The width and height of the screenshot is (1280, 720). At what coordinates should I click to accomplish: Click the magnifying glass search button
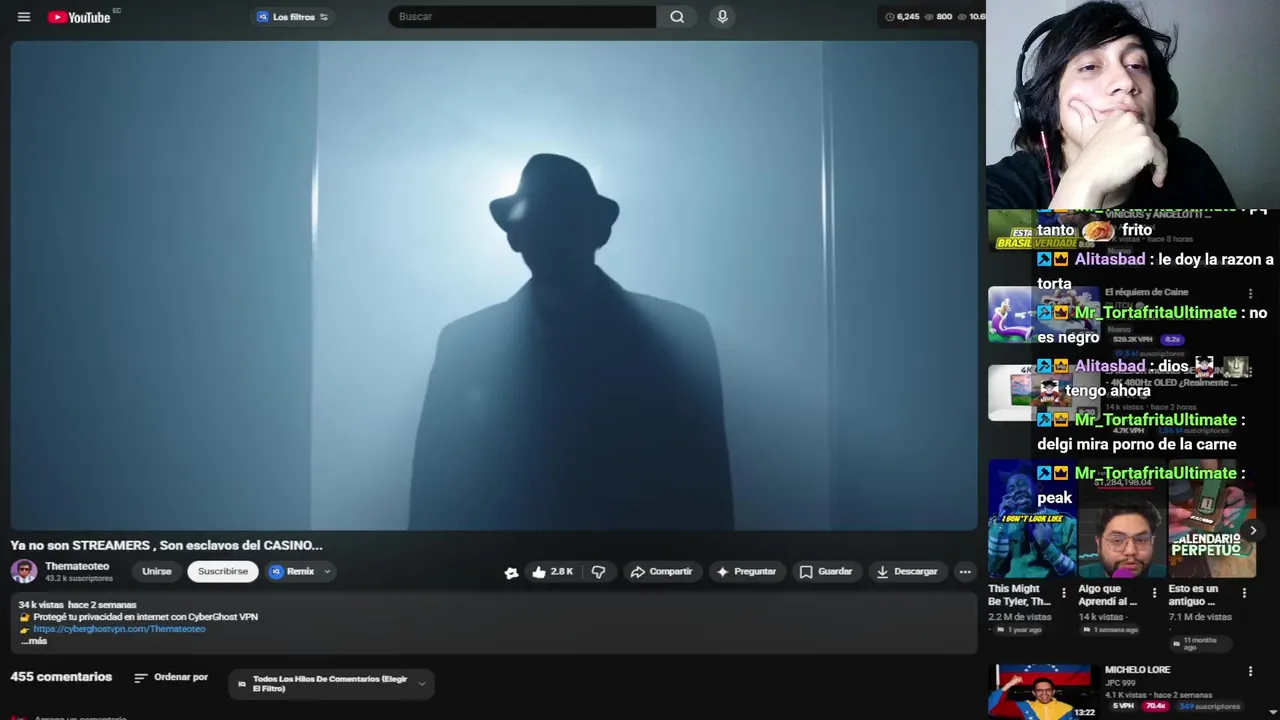[x=677, y=17]
